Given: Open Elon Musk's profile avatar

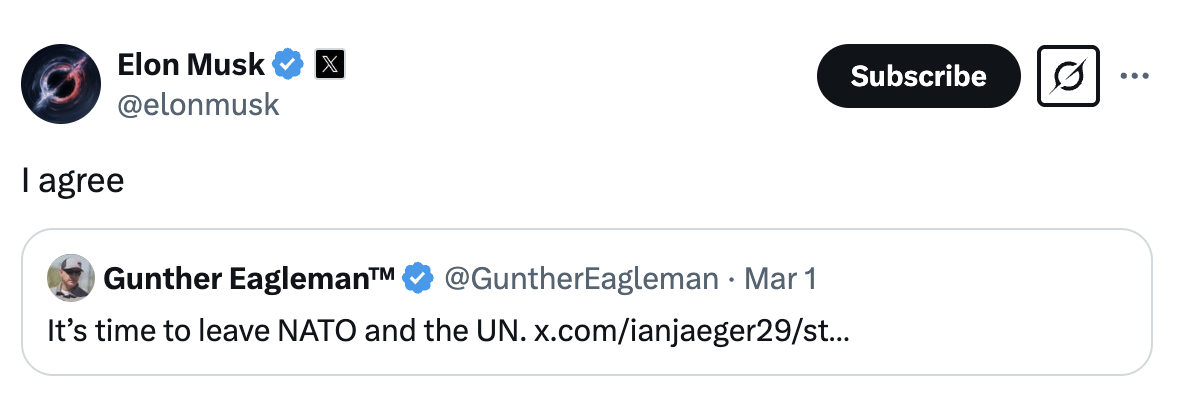Looking at the screenshot, I should (62, 84).
